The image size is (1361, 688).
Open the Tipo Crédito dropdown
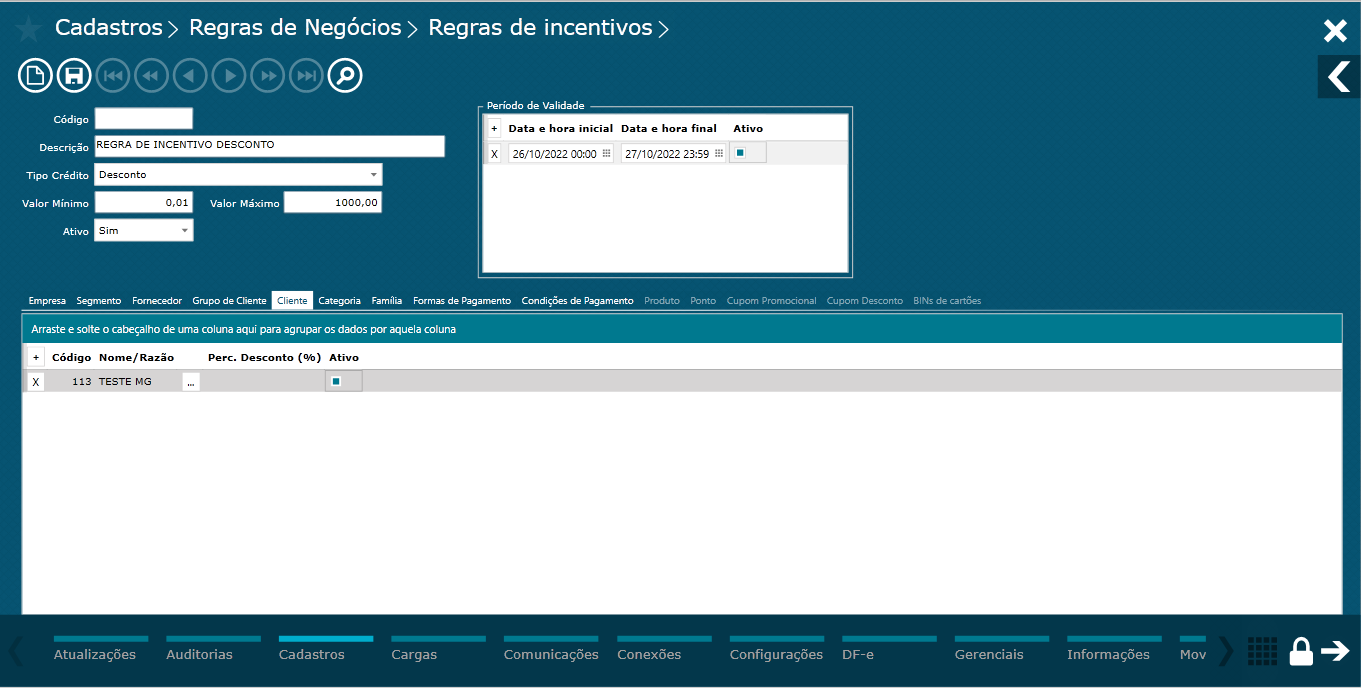coord(374,174)
